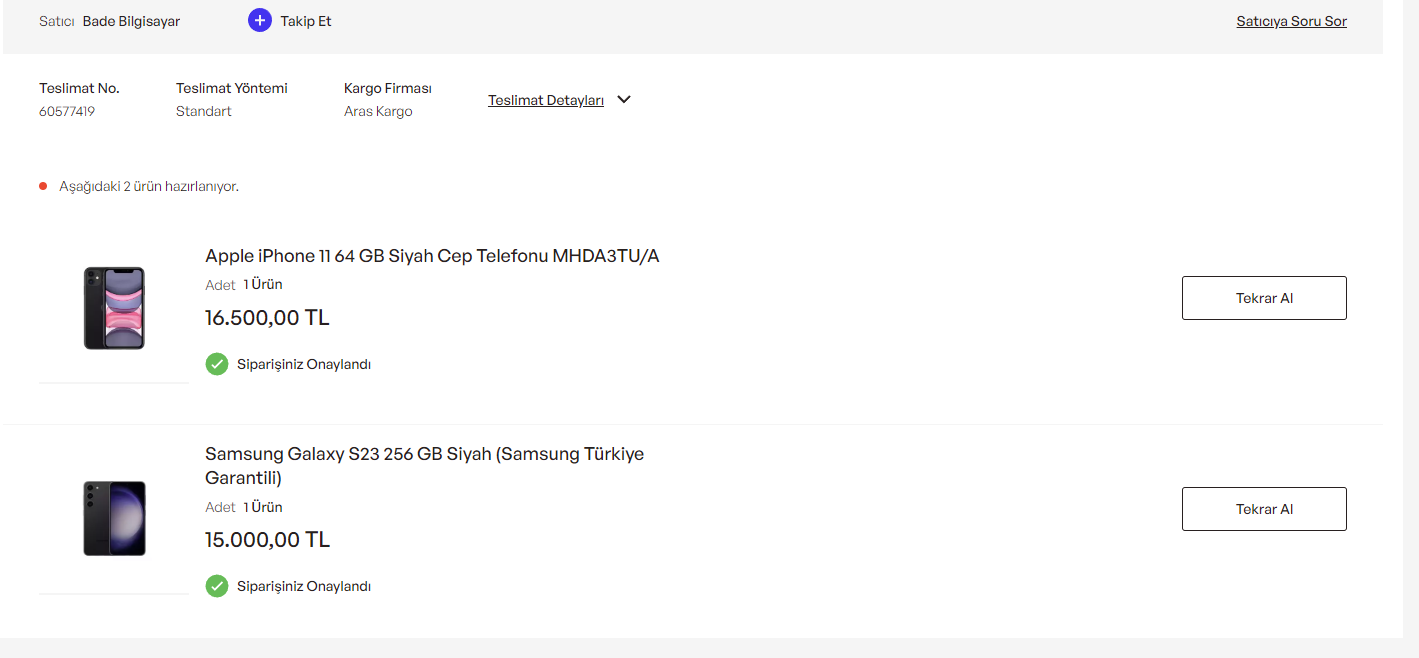The height and width of the screenshot is (658, 1419).
Task: Click the Takip Et label
Action: (305, 21)
